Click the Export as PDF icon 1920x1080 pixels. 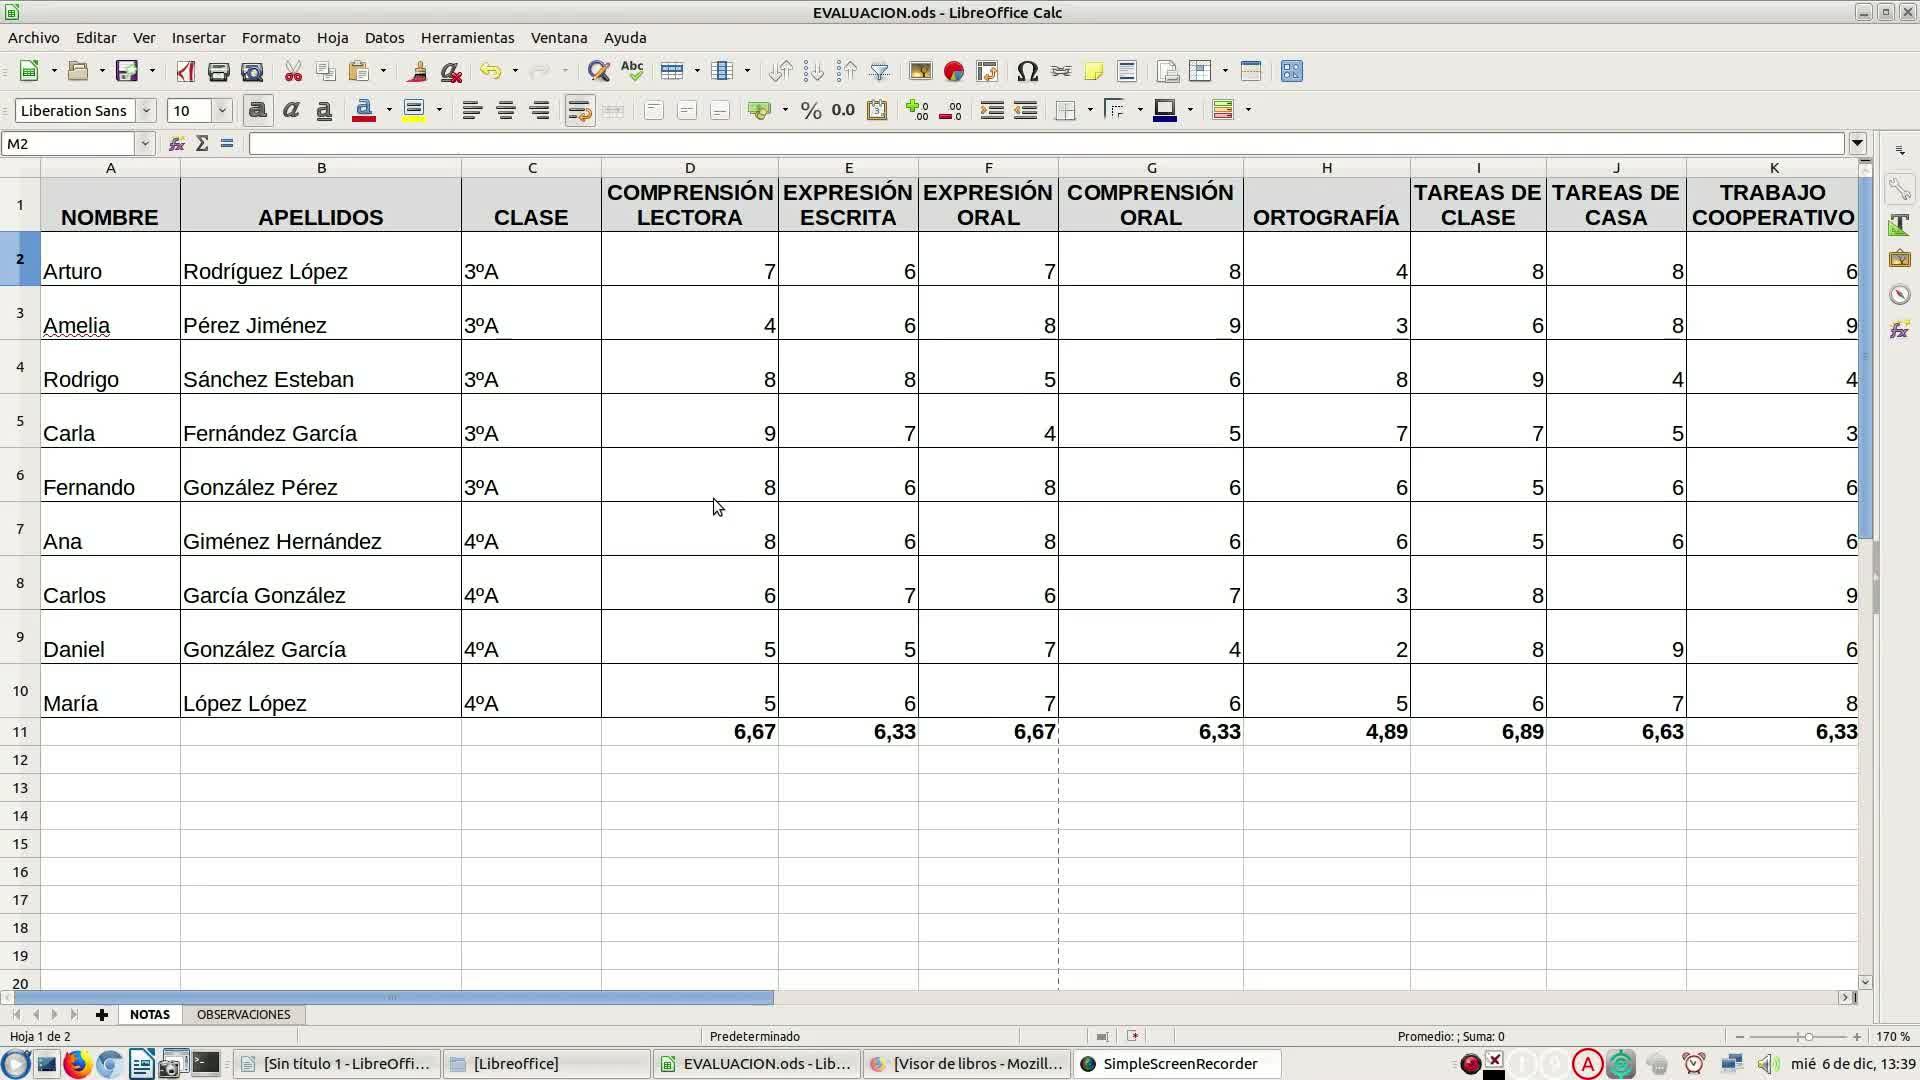click(185, 71)
